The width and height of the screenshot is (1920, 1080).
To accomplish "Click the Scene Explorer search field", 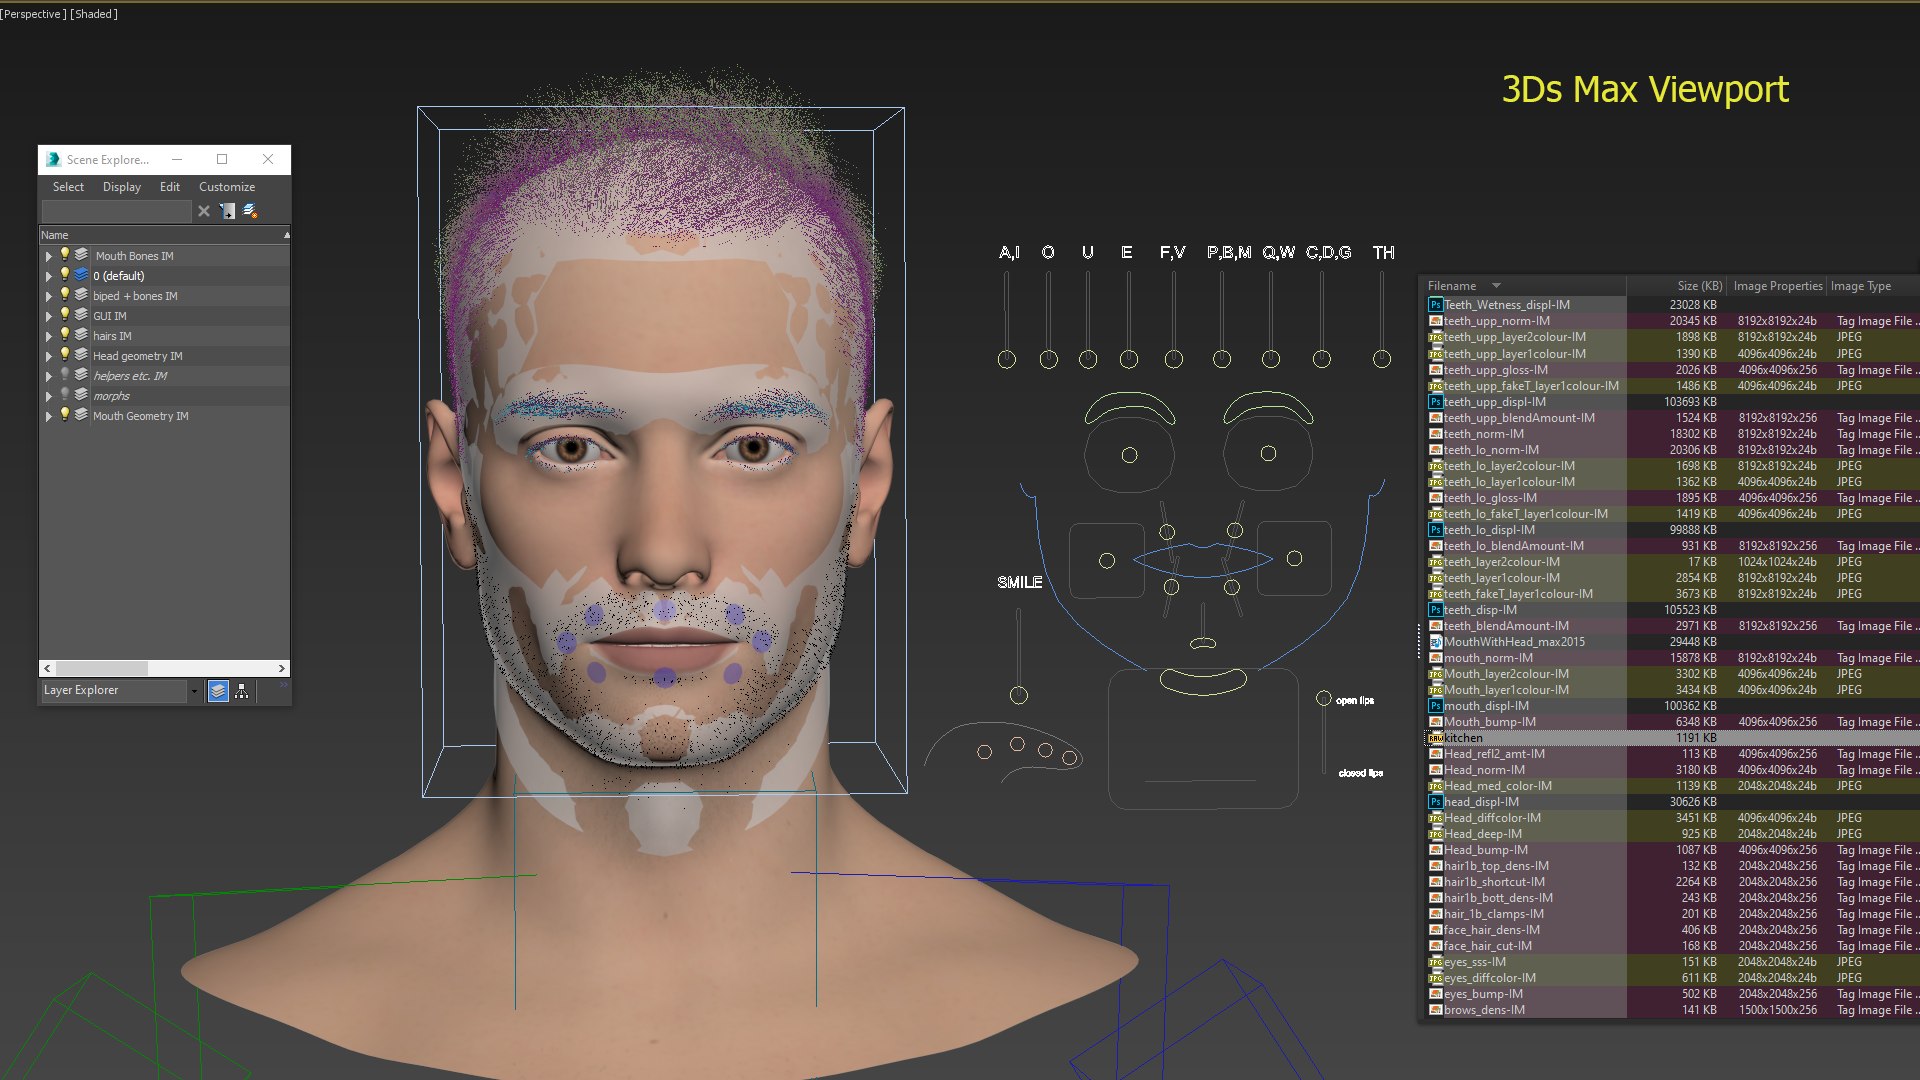I will click(116, 211).
